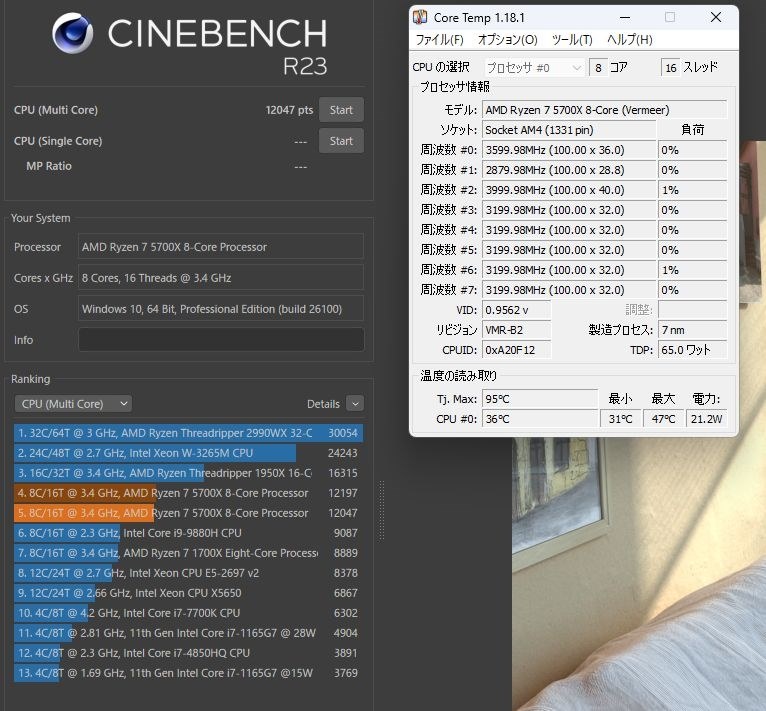The width and height of the screenshot is (766, 711).
Task: Click the Info text field
Action: [x=221, y=340]
